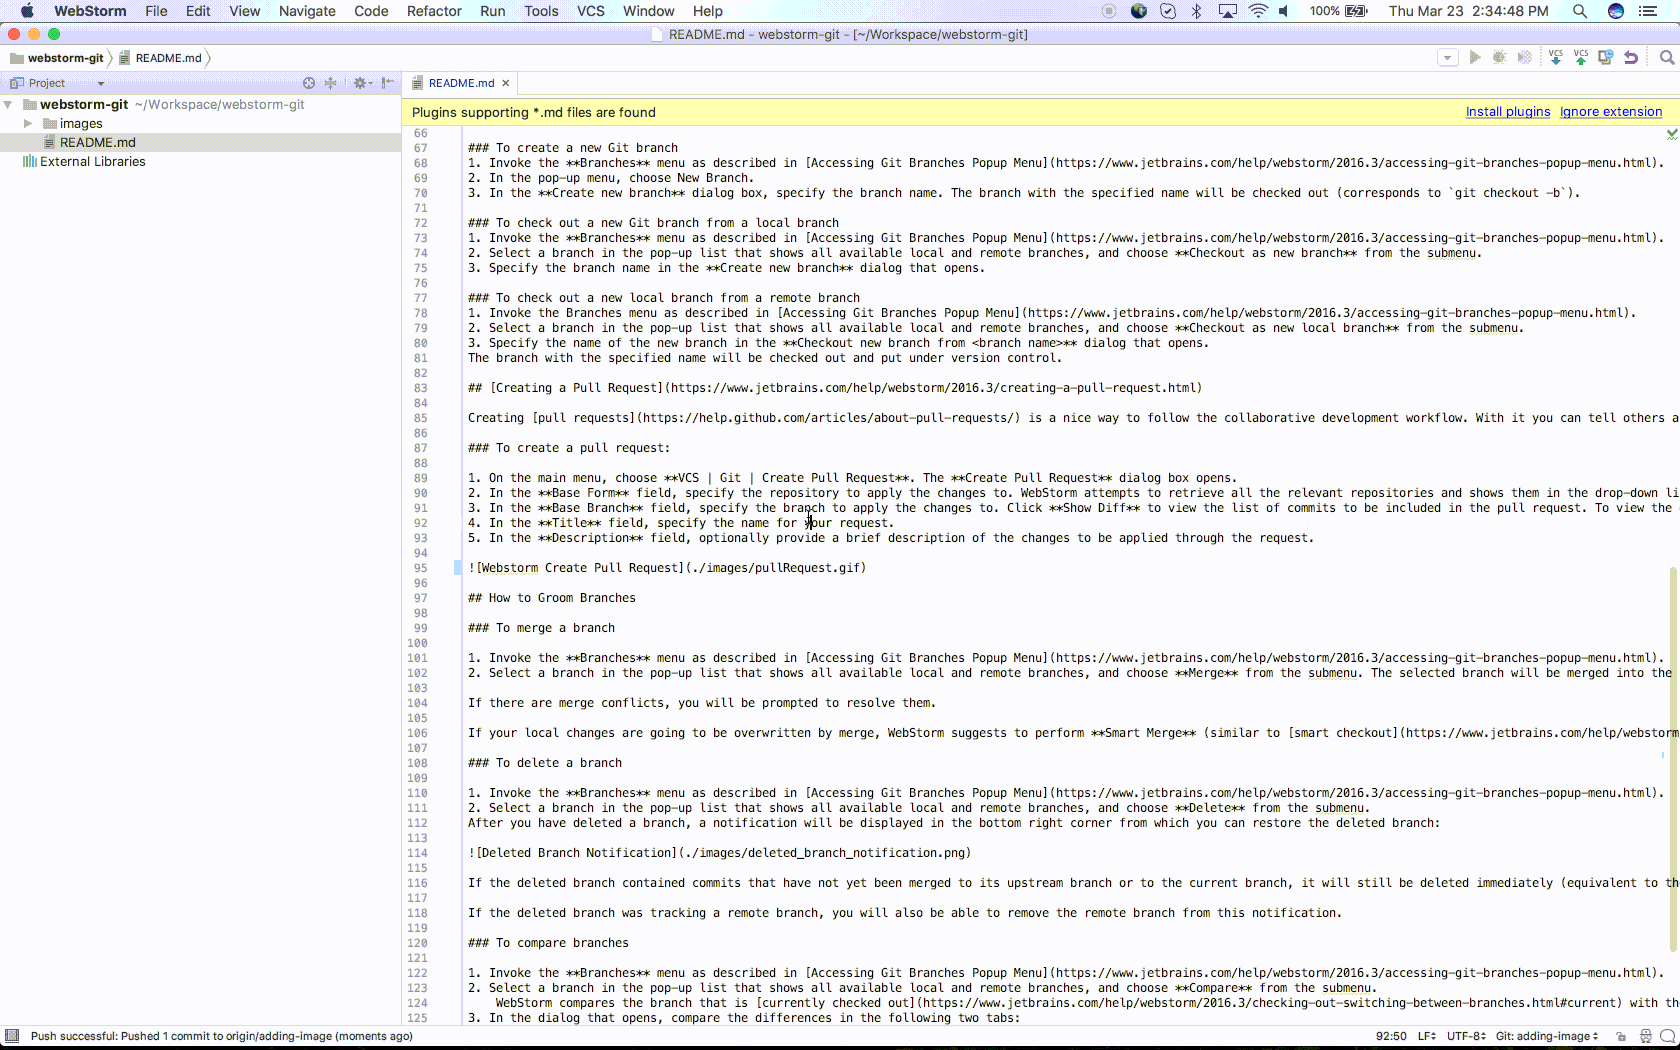Click the Install plugins link

(1508, 112)
